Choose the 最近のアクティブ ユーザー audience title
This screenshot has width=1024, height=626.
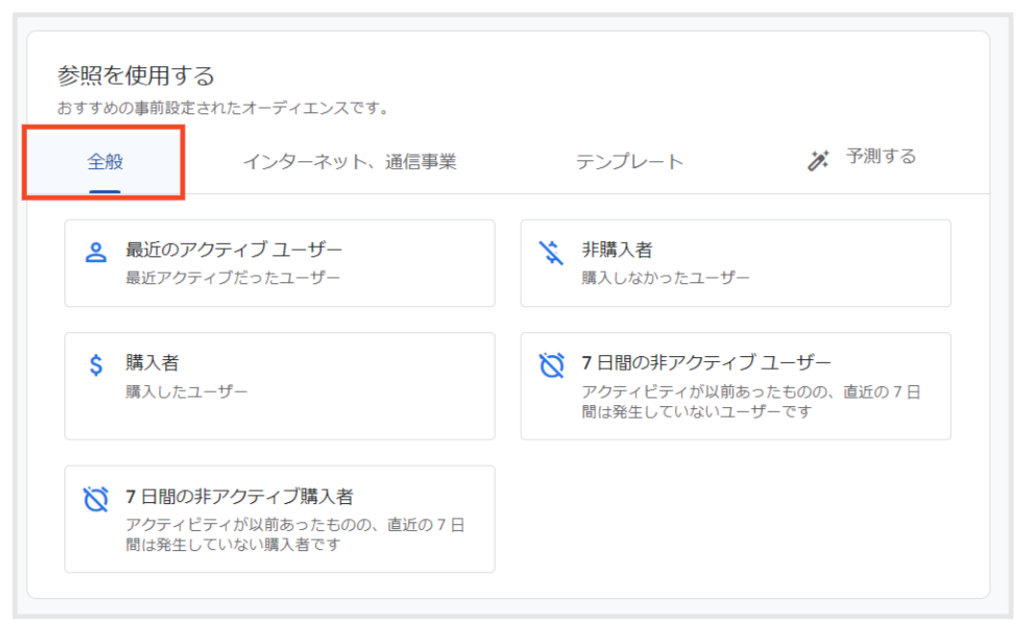tap(234, 249)
